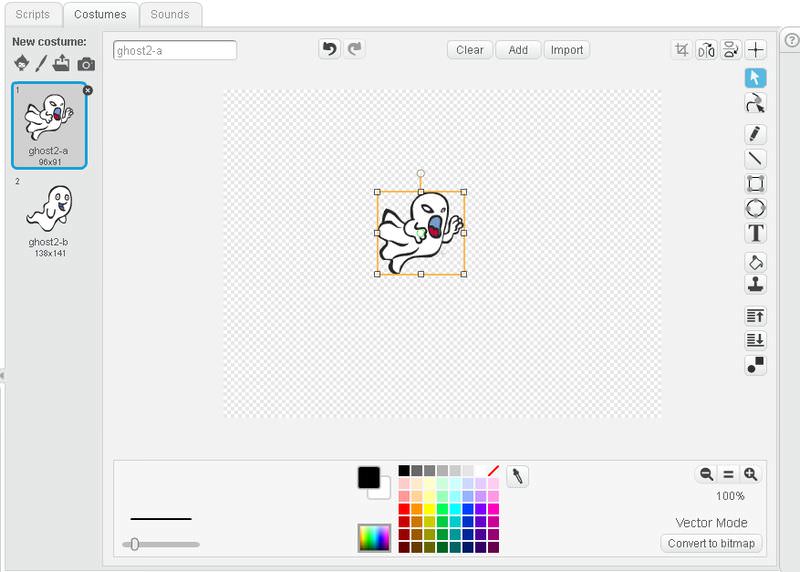Click the costume name field ghost2-a
800x572 pixels.
(175, 51)
